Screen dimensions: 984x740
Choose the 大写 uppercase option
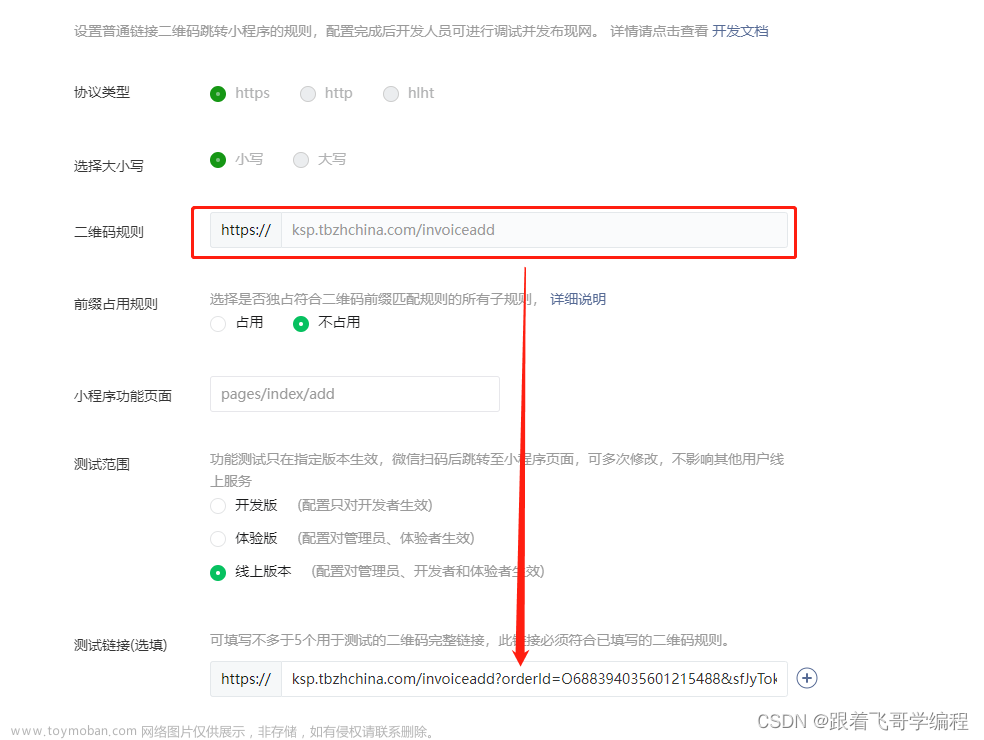[301, 160]
